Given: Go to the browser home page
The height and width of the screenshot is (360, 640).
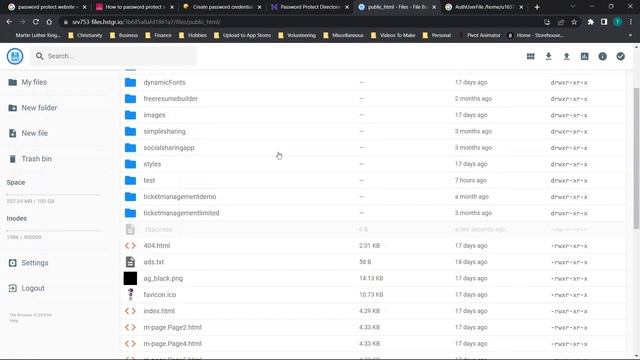Looking at the screenshot, I should 49,22.
